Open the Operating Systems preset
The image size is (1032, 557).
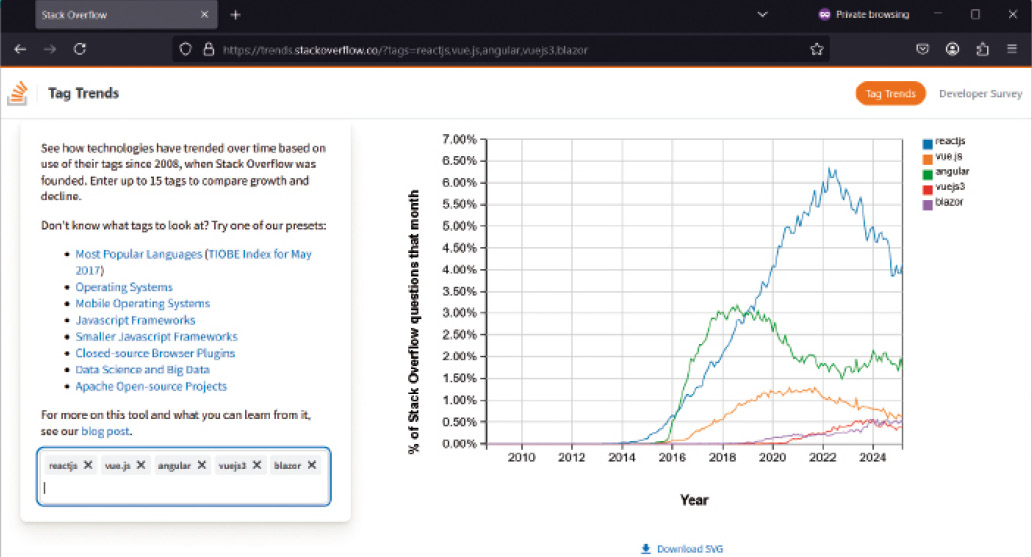click(x=124, y=287)
